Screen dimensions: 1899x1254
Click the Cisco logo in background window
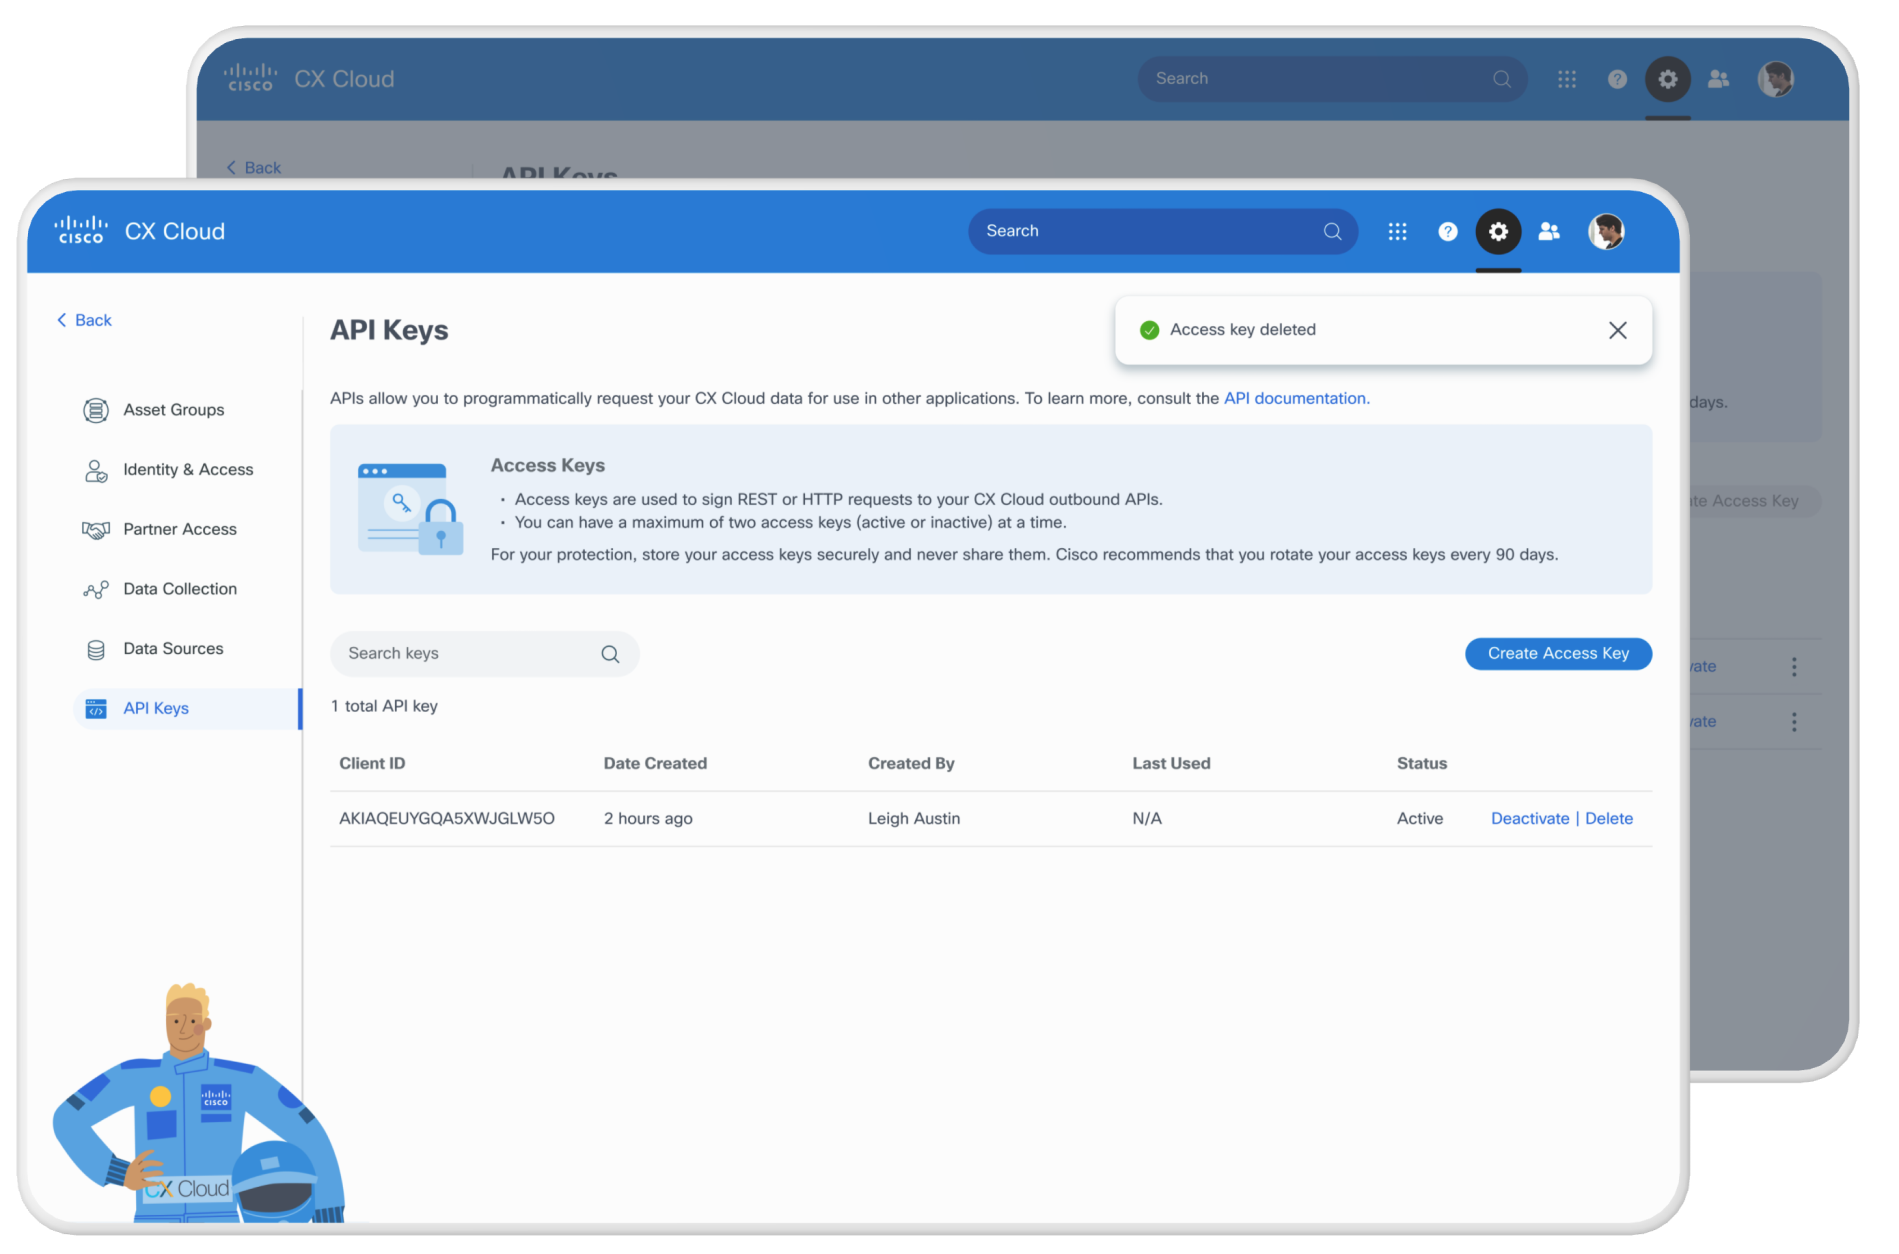click(x=250, y=78)
